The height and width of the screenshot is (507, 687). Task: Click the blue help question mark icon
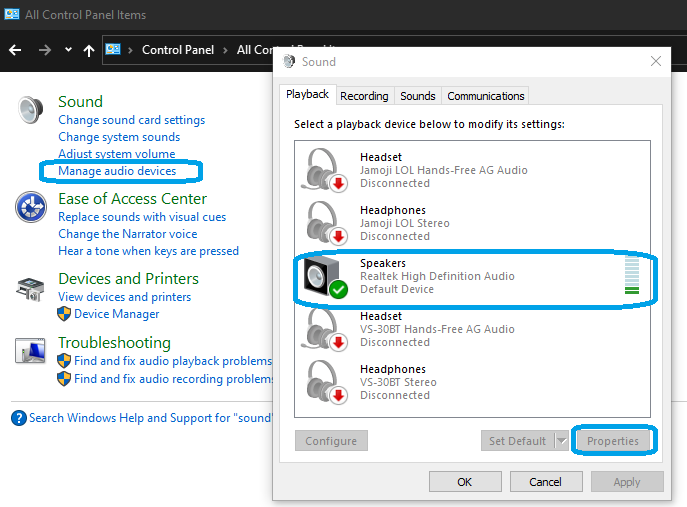(19, 418)
